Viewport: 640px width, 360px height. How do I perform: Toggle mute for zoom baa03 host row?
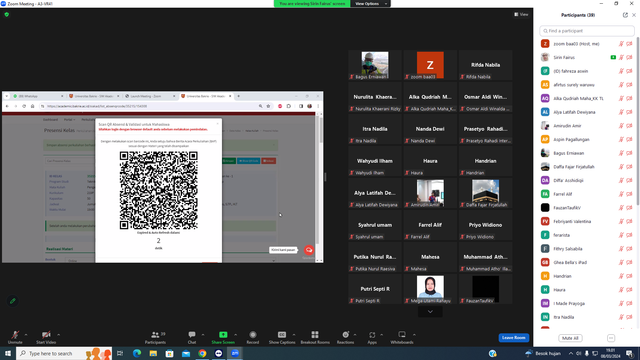[x=621, y=44]
